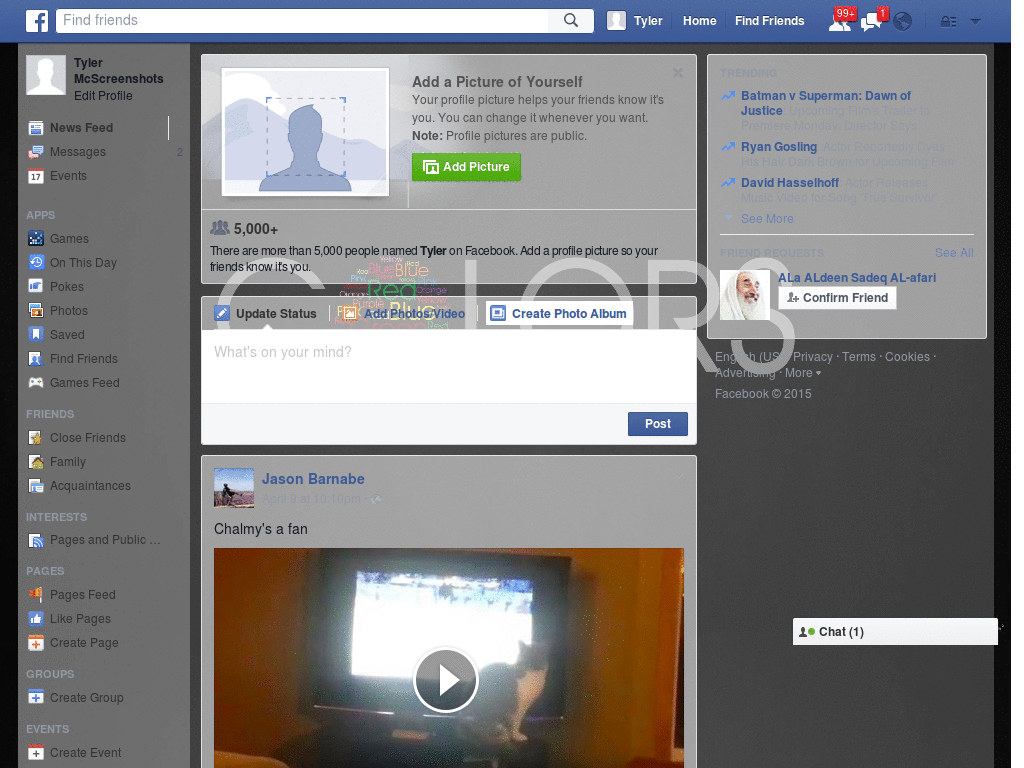Open the More footer dropdown

[x=803, y=373]
